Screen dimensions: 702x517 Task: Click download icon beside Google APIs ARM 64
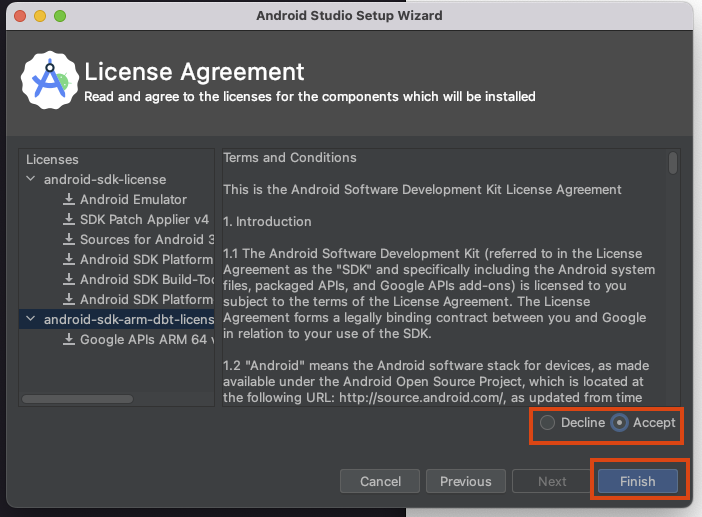(x=68, y=339)
